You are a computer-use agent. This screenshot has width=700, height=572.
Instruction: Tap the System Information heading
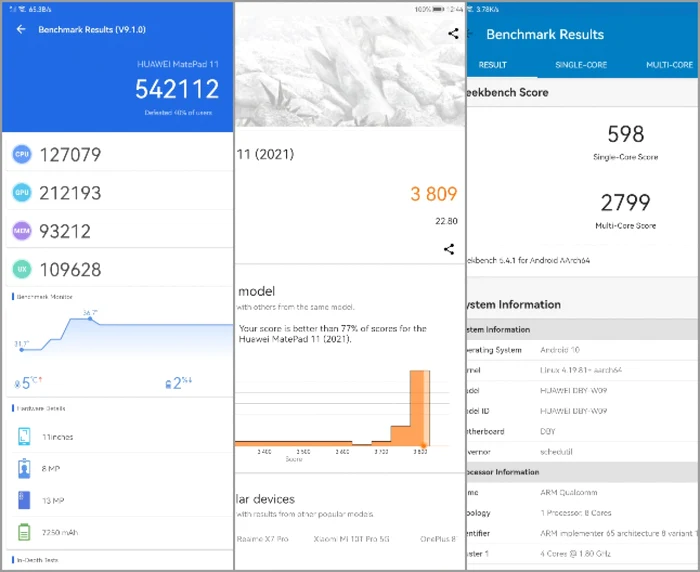[x=513, y=305]
